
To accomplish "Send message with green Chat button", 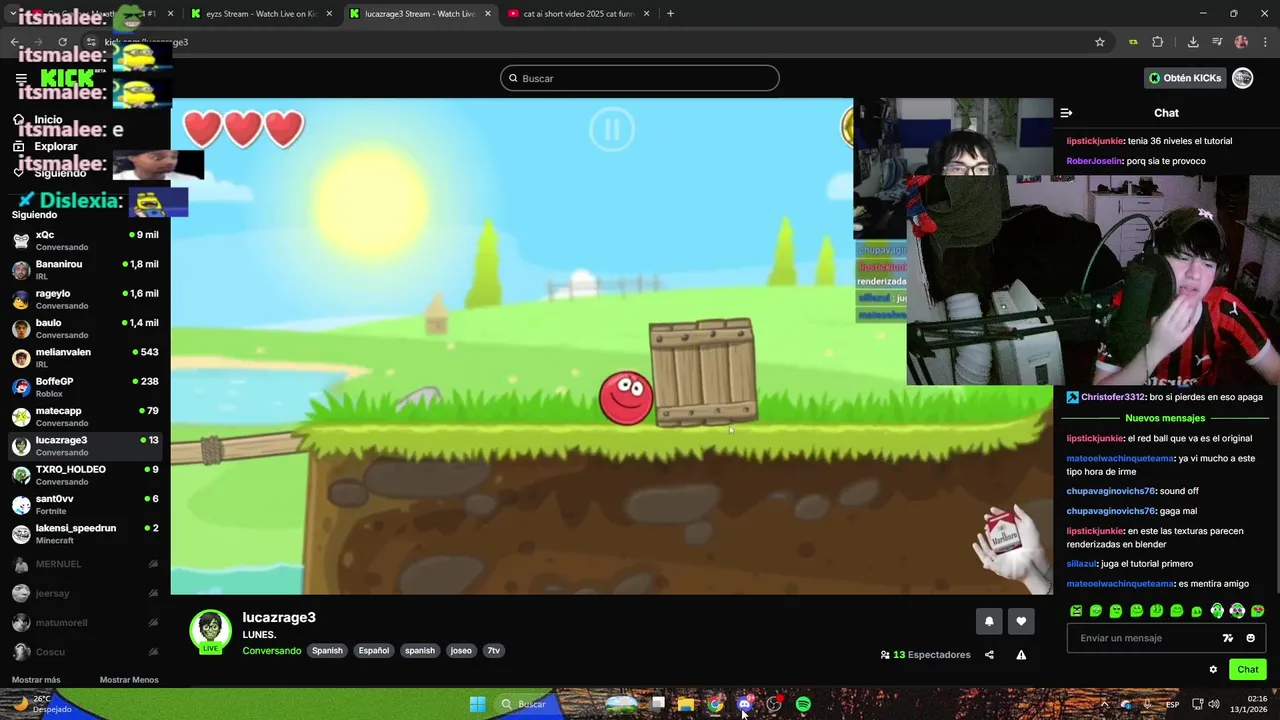I will click(1248, 670).
